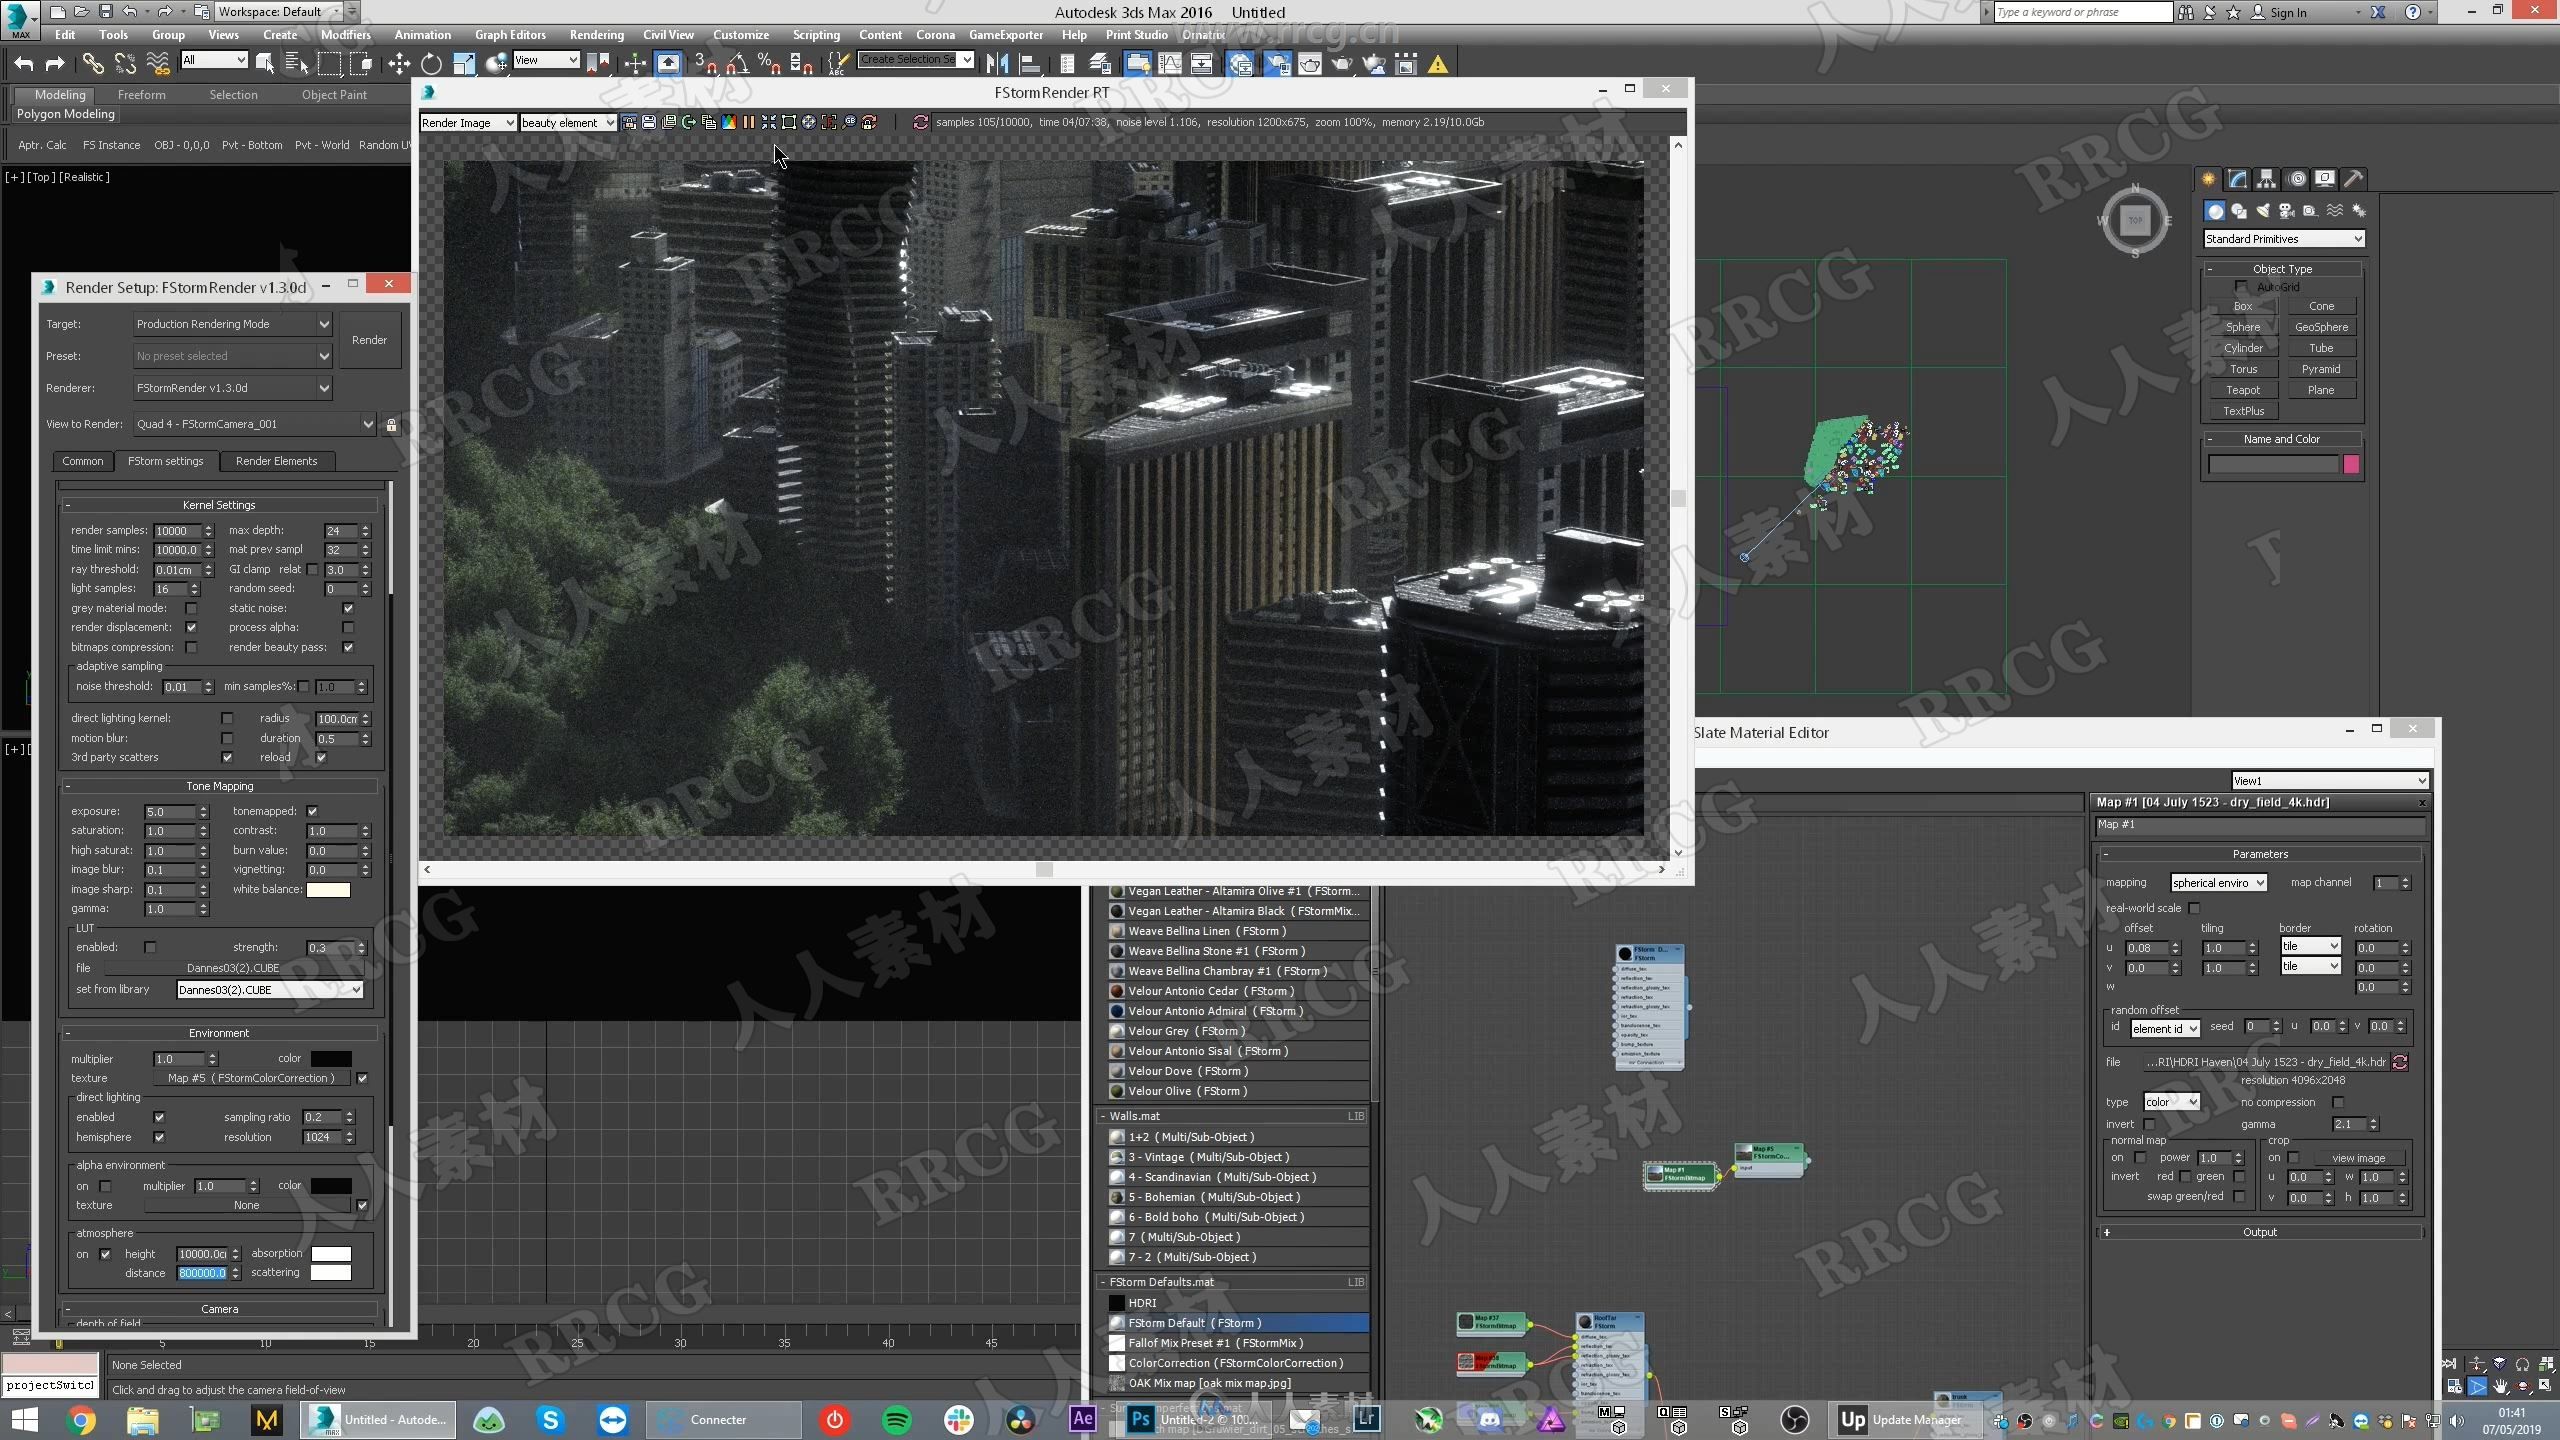Select the Shapes category icon
The width and height of the screenshot is (2560, 1440).
click(2239, 211)
